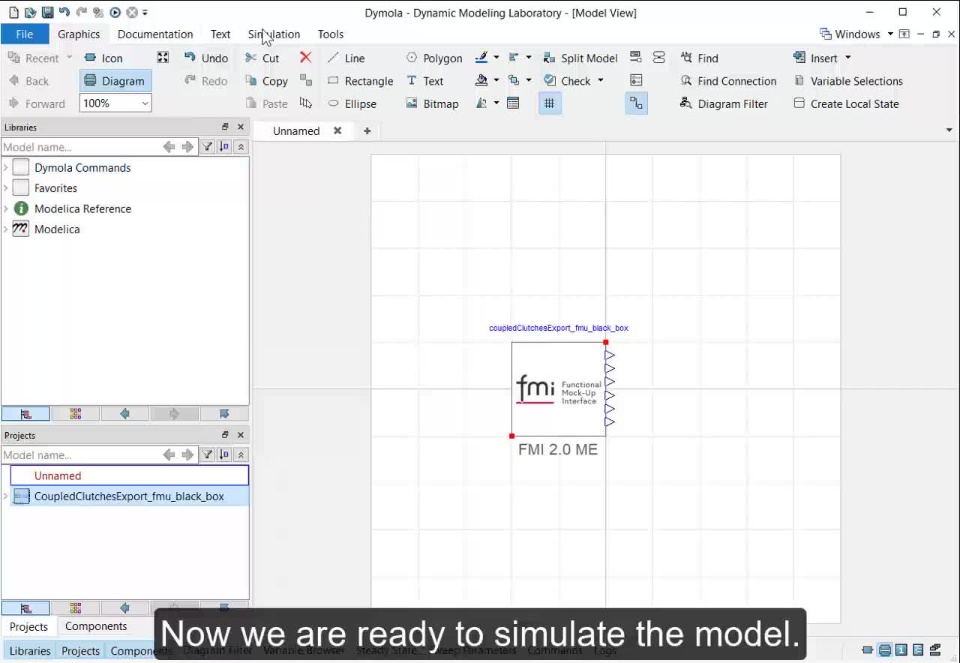The height and width of the screenshot is (663, 960).
Task: Open the zoom level 100% combo box
Action: pos(115,103)
